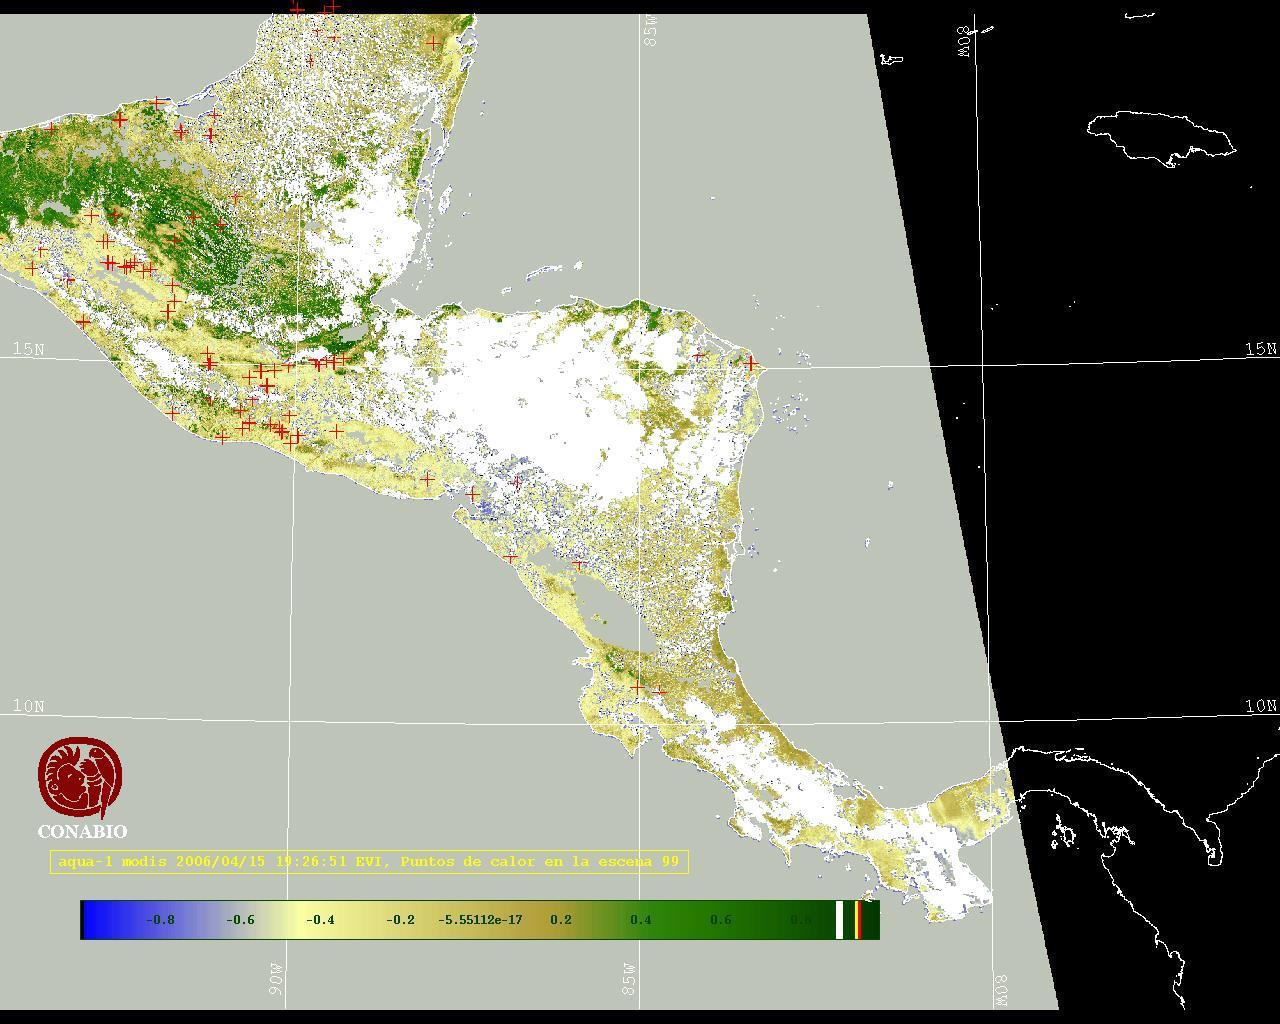The width and height of the screenshot is (1280, 1024).
Task: Select the yellow aqua-1 modis caption box
Action: point(369,862)
